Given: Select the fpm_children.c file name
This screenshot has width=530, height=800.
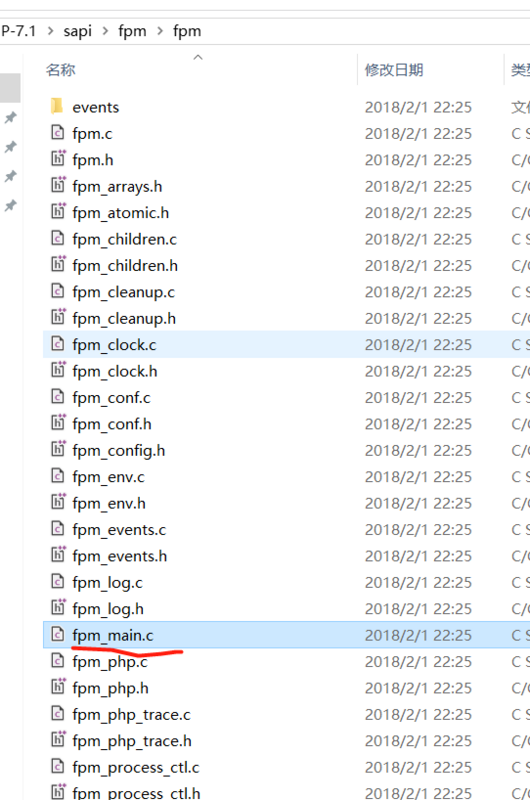Looking at the screenshot, I should [x=124, y=239].
